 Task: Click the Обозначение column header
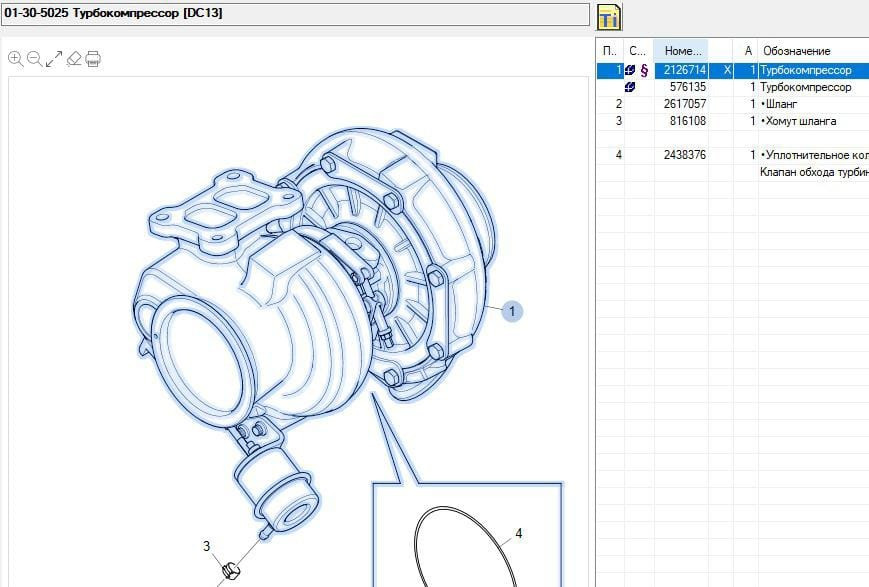click(x=796, y=51)
